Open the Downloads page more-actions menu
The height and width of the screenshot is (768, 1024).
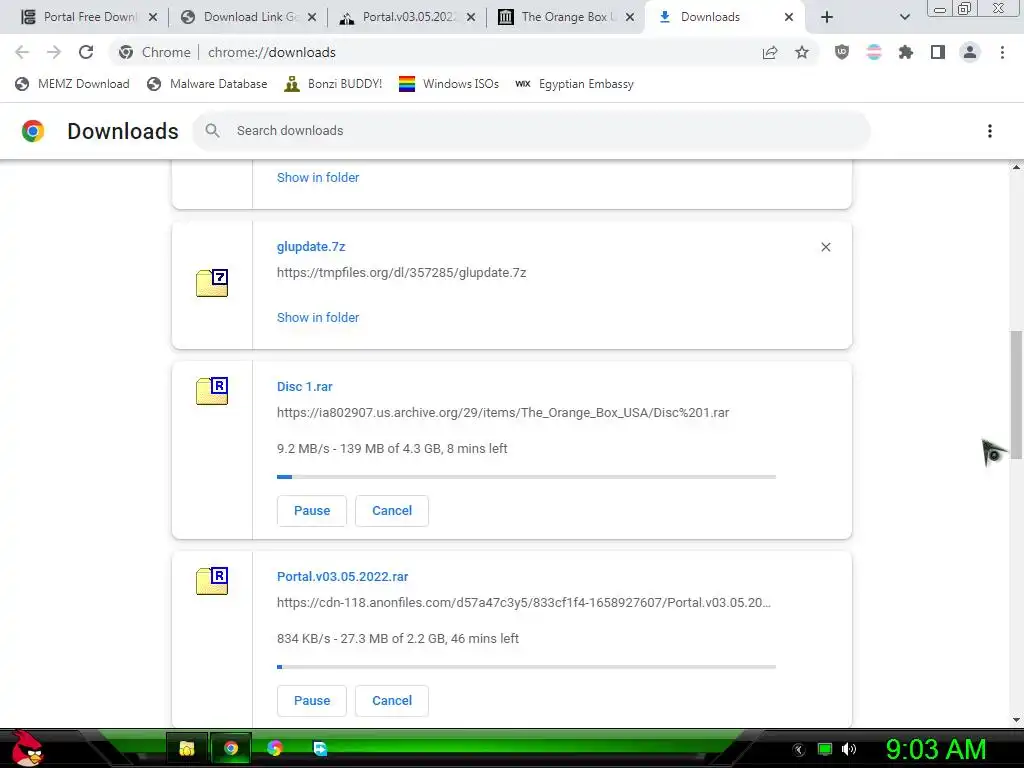(990, 131)
